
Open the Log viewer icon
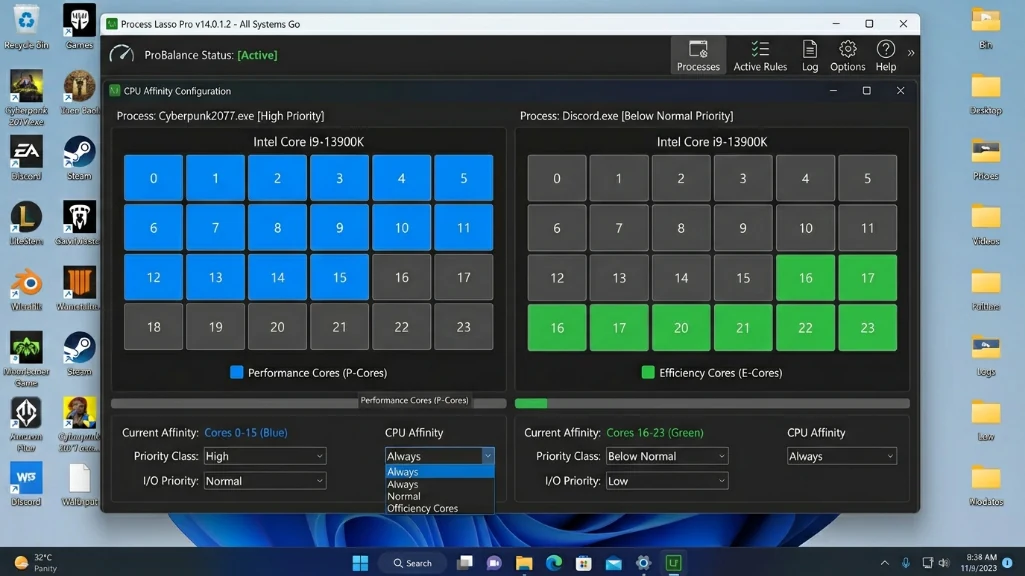coord(809,56)
